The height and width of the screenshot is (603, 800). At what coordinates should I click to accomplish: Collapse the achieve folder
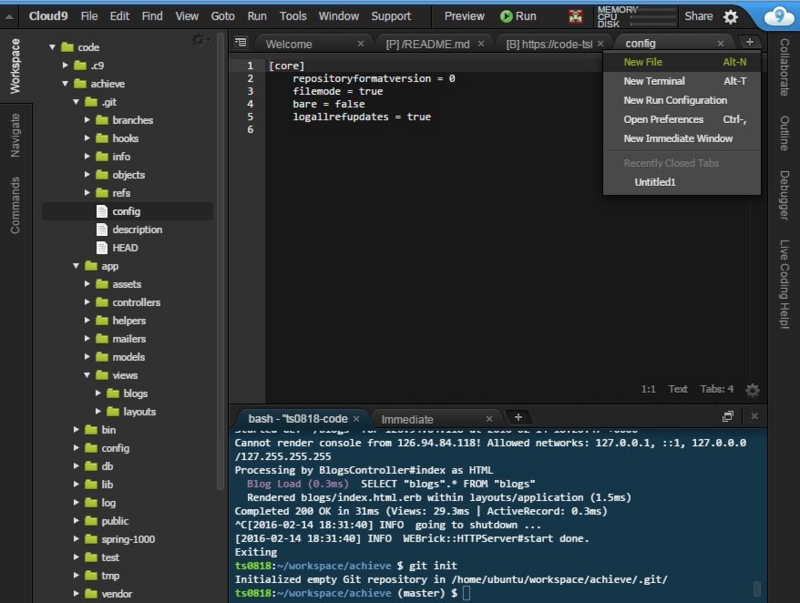(65, 84)
